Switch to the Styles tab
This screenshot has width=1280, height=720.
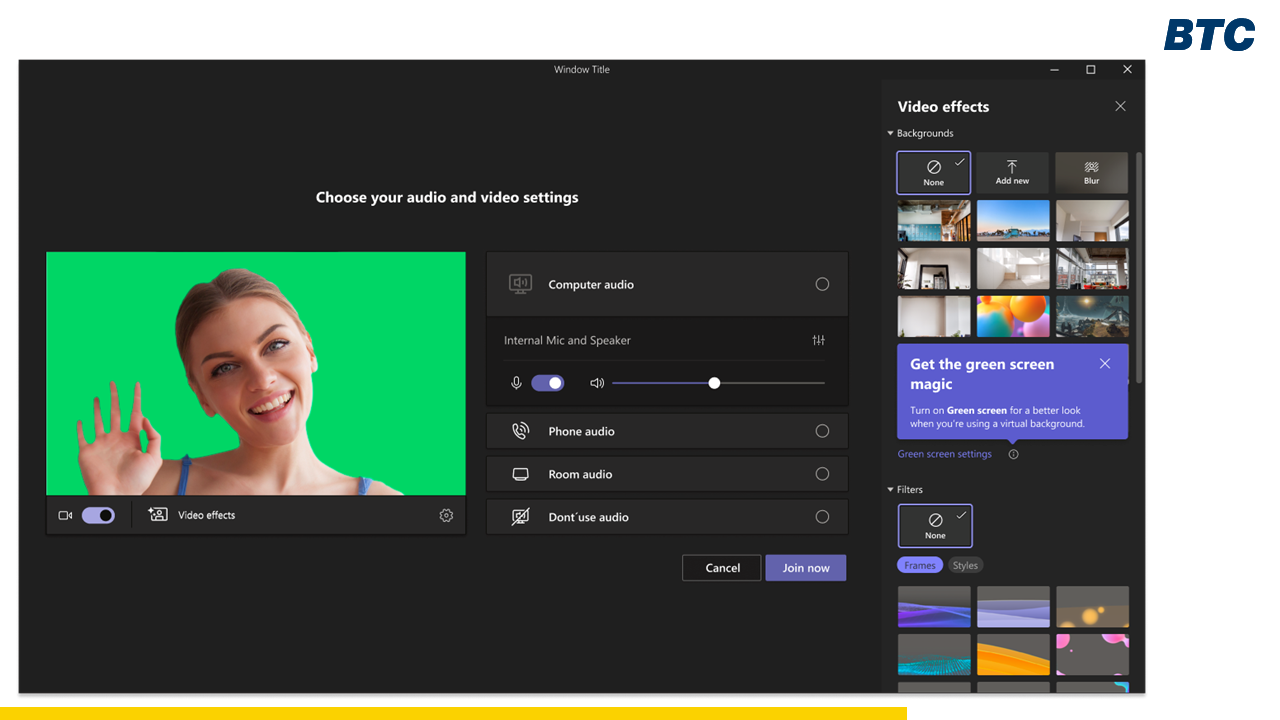tap(965, 565)
